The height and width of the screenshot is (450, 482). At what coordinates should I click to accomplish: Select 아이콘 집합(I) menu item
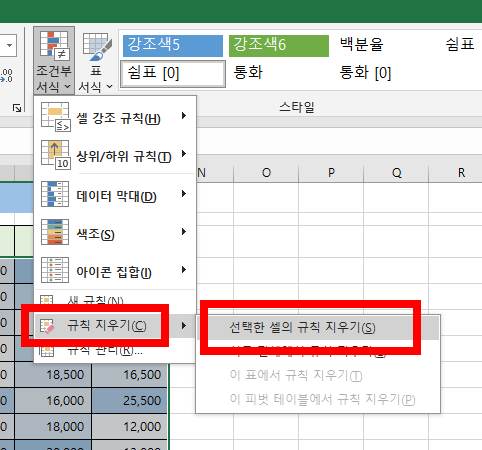click(115, 271)
